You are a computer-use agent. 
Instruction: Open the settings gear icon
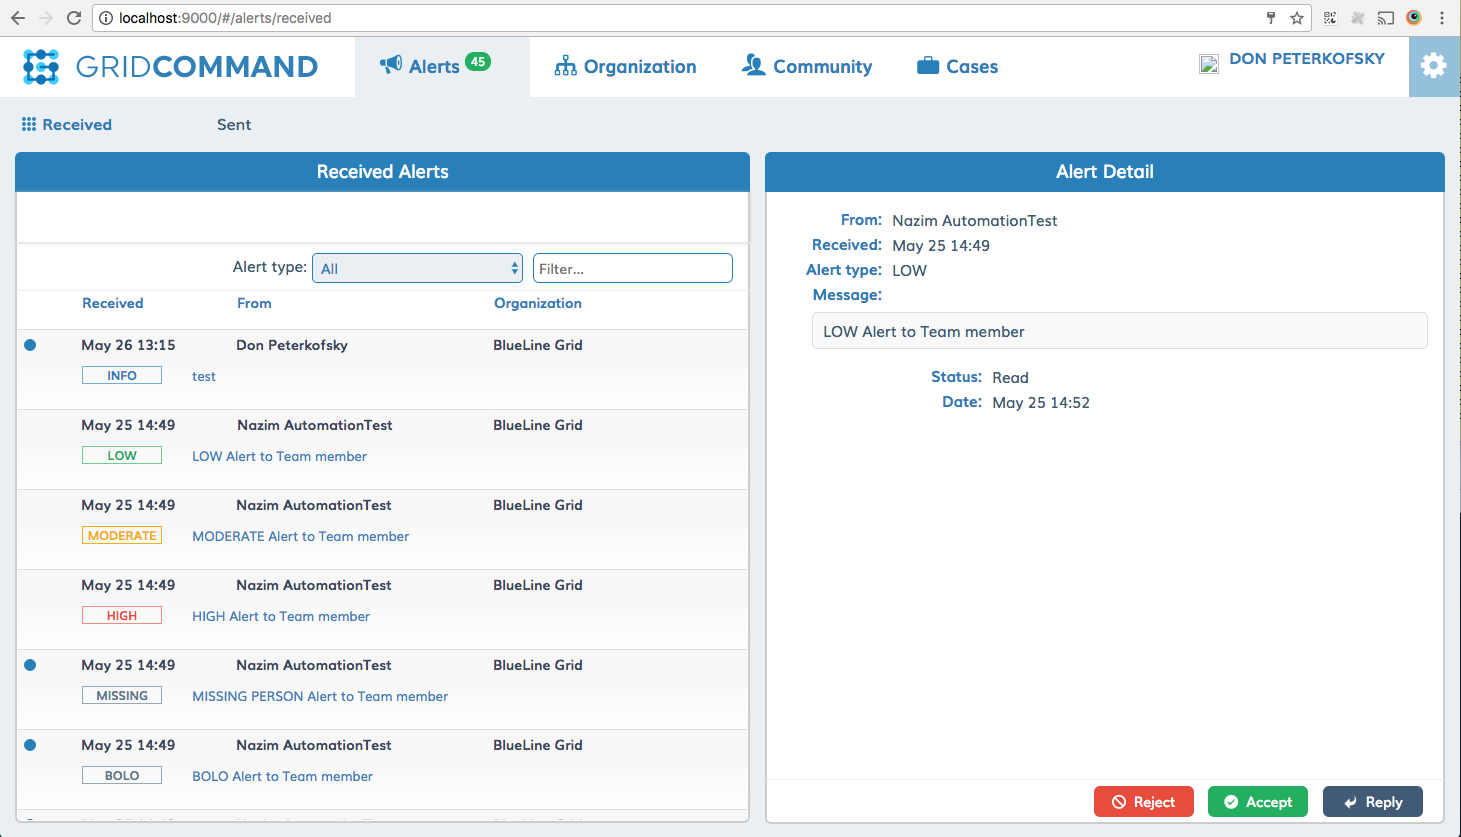coord(1434,66)
